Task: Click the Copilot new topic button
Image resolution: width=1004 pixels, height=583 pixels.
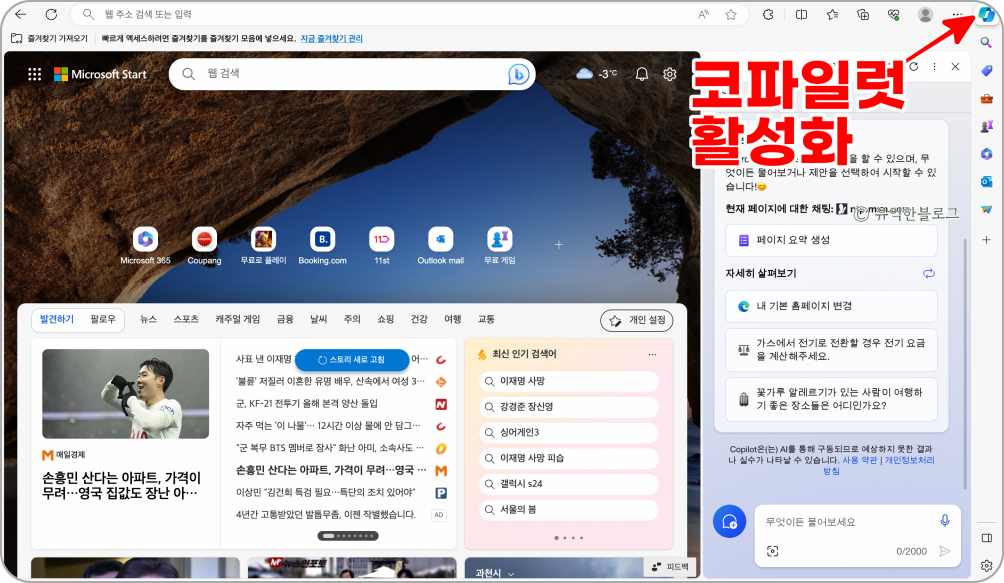Action: pyautogui.click(x=730, y=522)
